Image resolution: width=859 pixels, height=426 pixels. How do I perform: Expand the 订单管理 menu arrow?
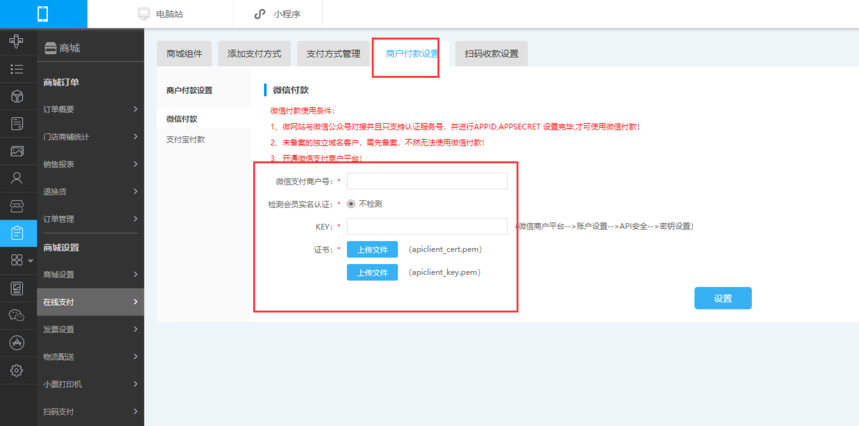pyautogui.click(x=135, y=219)
